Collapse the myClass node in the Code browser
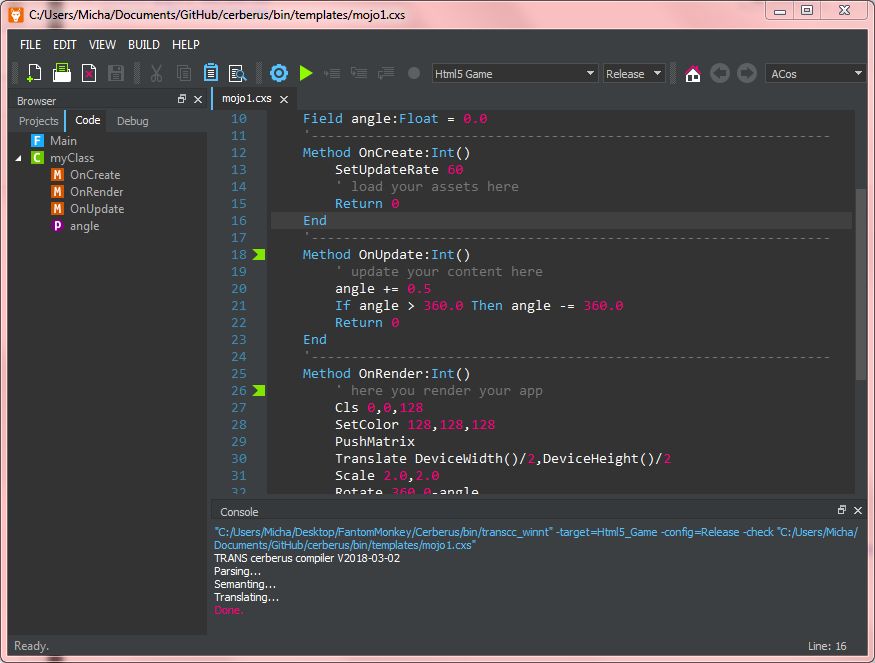This screenshot has width=875, height=663. pos(17,157)
